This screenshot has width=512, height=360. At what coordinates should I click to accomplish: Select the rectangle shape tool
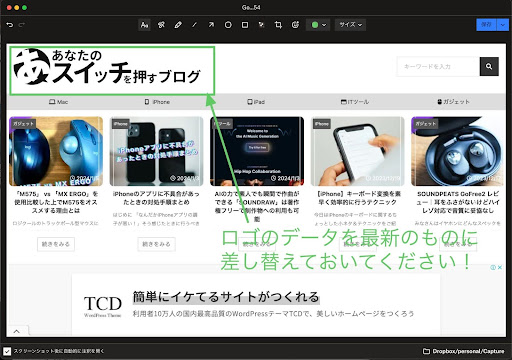coord(245,25)
